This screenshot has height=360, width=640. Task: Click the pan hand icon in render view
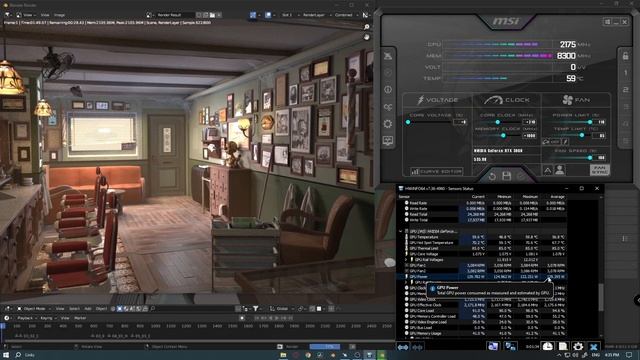click(367, 37)
